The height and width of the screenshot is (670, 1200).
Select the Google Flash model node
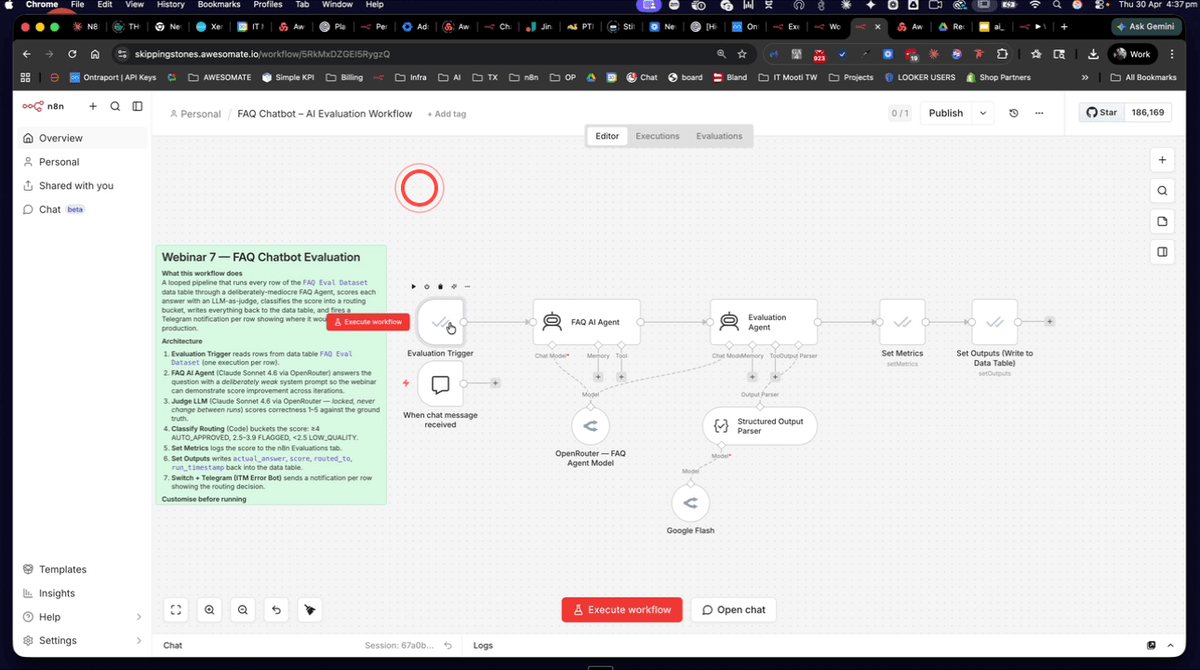coord(690,503)
